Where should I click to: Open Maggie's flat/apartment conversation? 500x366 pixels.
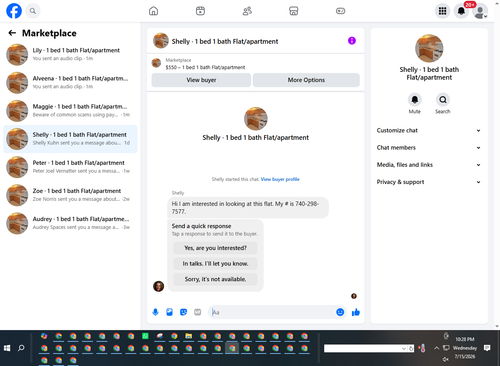[x=70, y=111]
